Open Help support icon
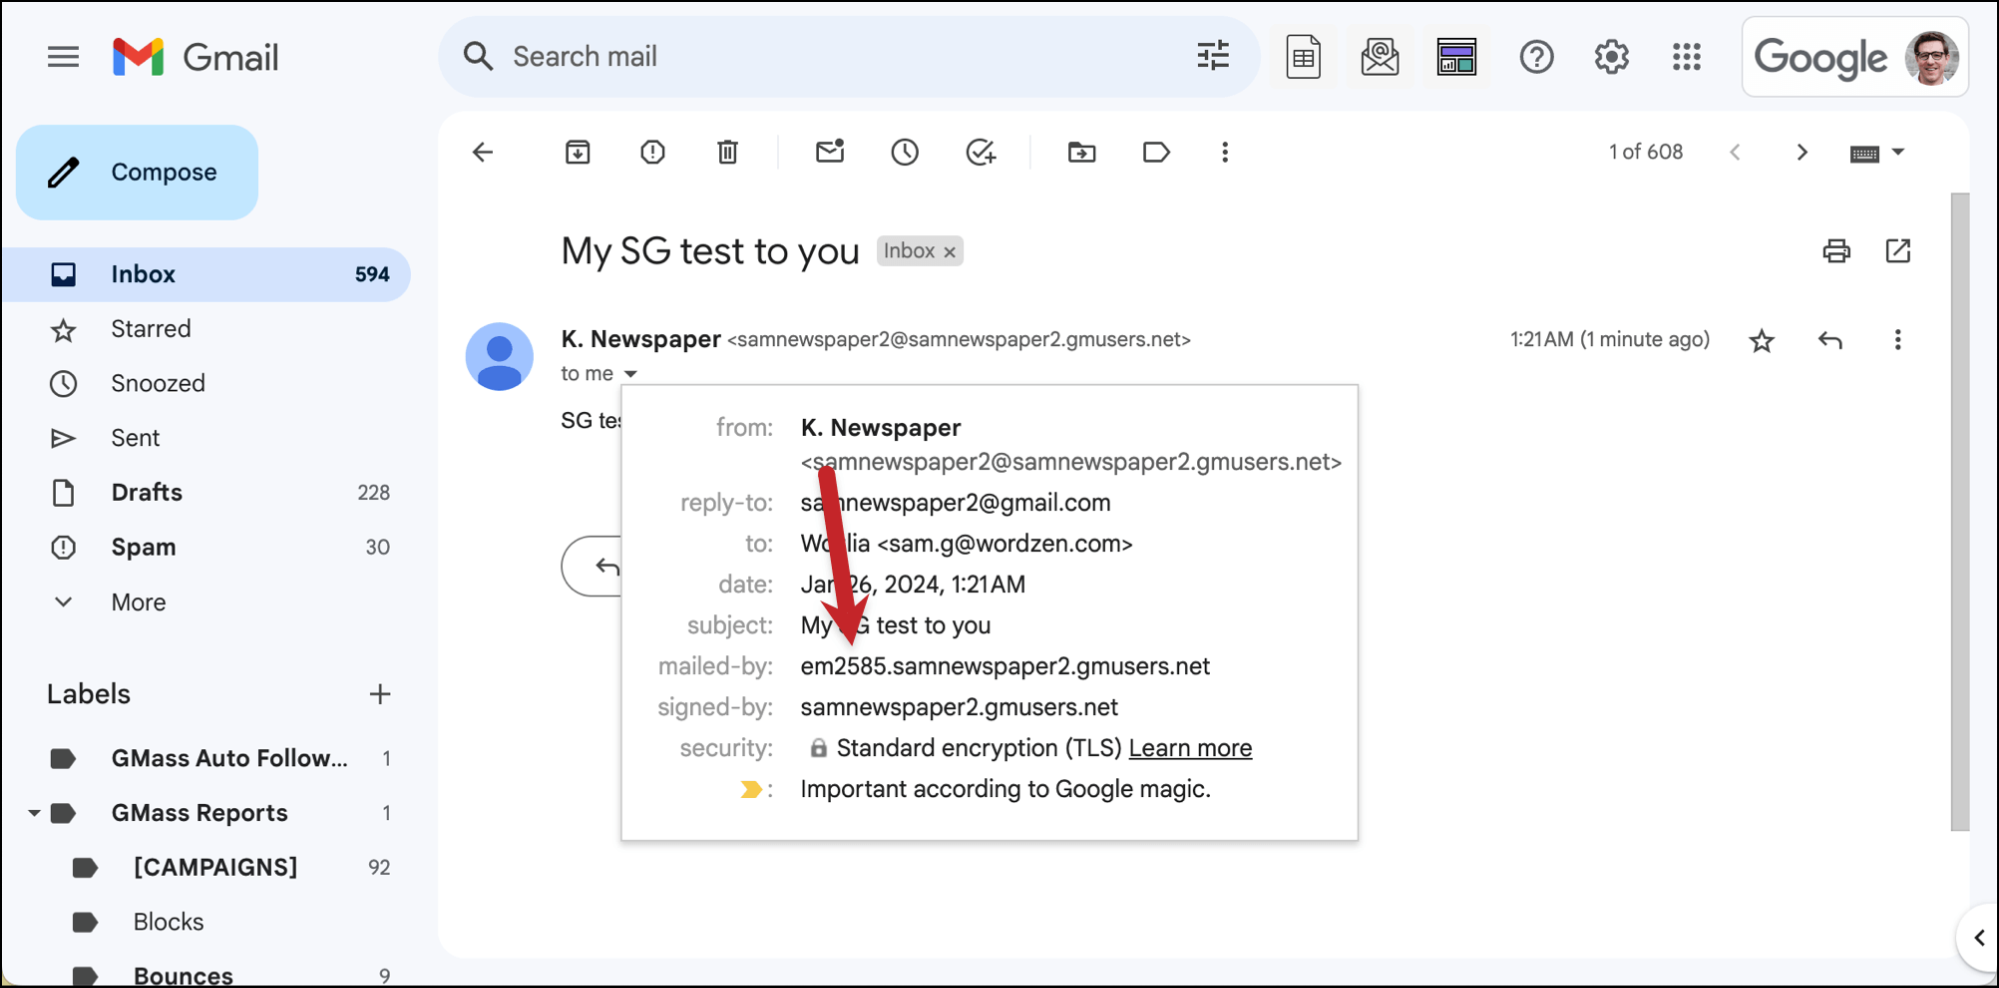The width and height of the screenshot is (1999, 988). [x=1536, y=57]
